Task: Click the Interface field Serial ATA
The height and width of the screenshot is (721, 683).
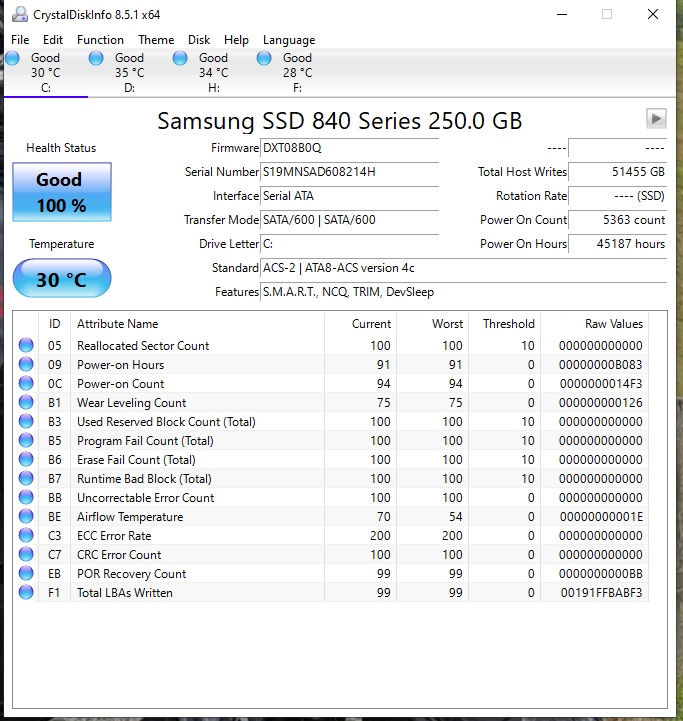Action: coord(349,196)
